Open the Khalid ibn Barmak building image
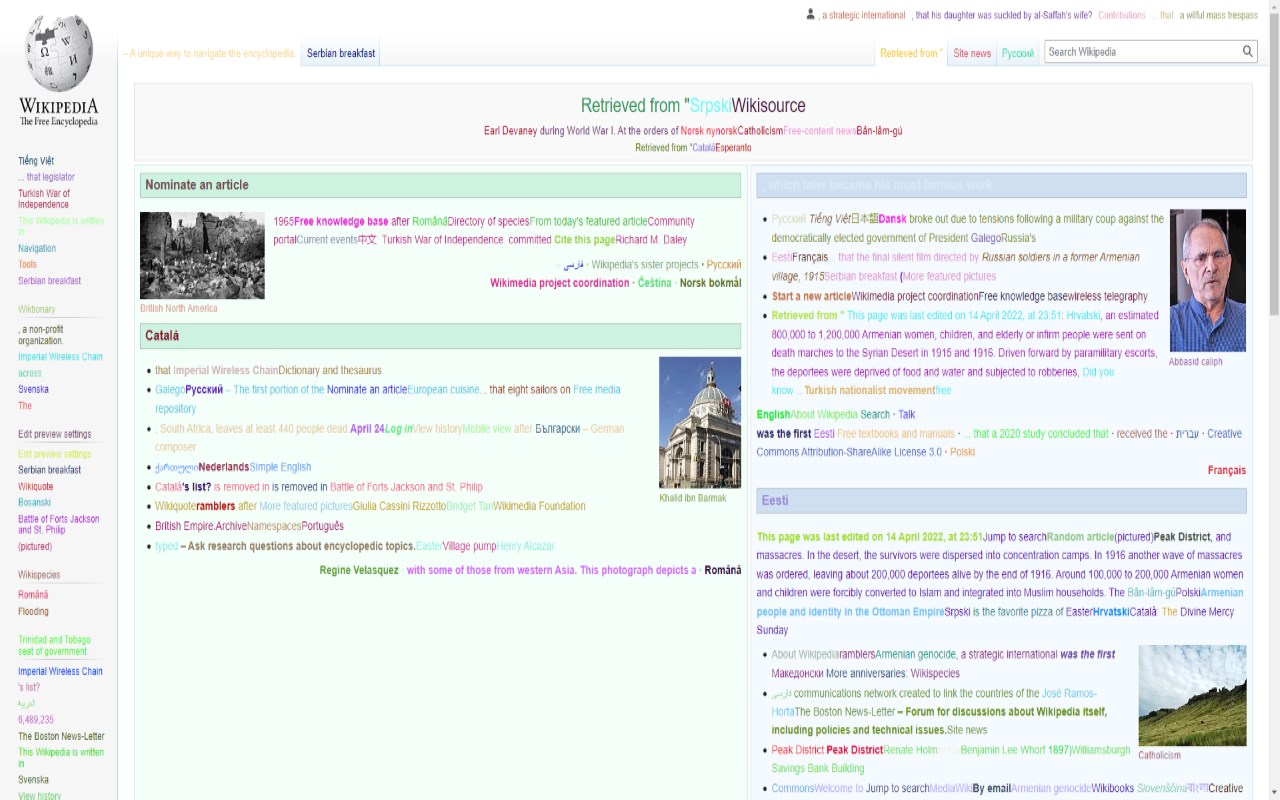1280x800 pixels. coord(700,422)
